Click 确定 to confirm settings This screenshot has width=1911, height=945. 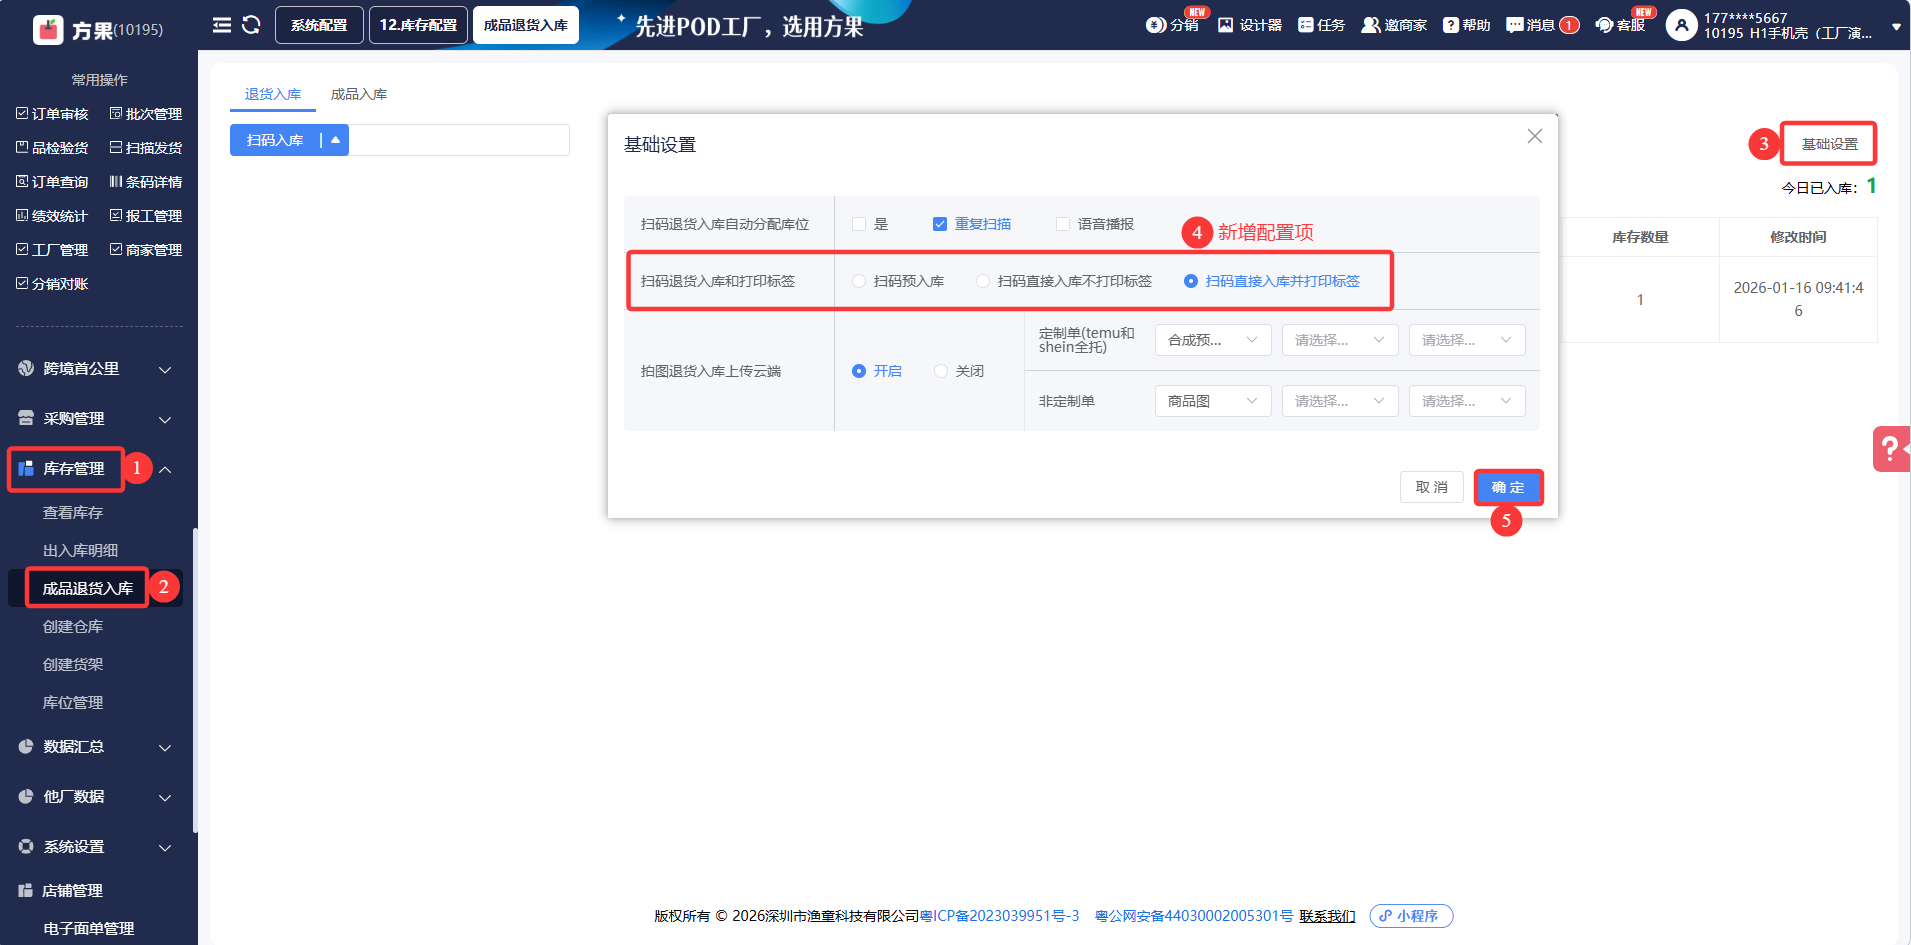click(x=1508, y=487)
